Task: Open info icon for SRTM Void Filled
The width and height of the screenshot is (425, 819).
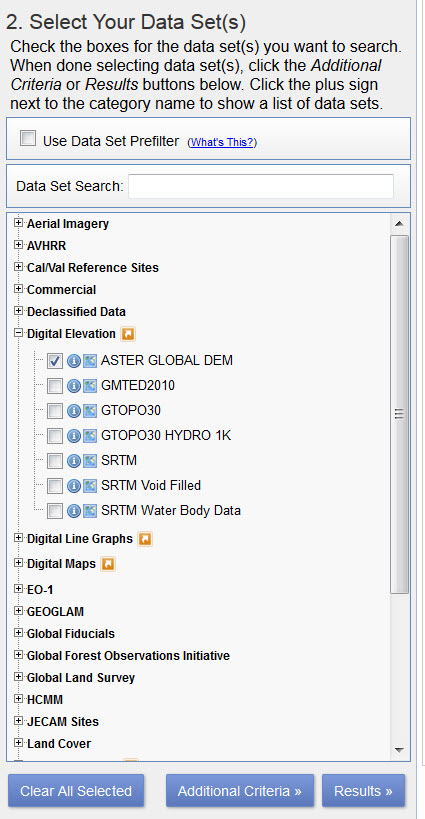Action: coord(74,486)
